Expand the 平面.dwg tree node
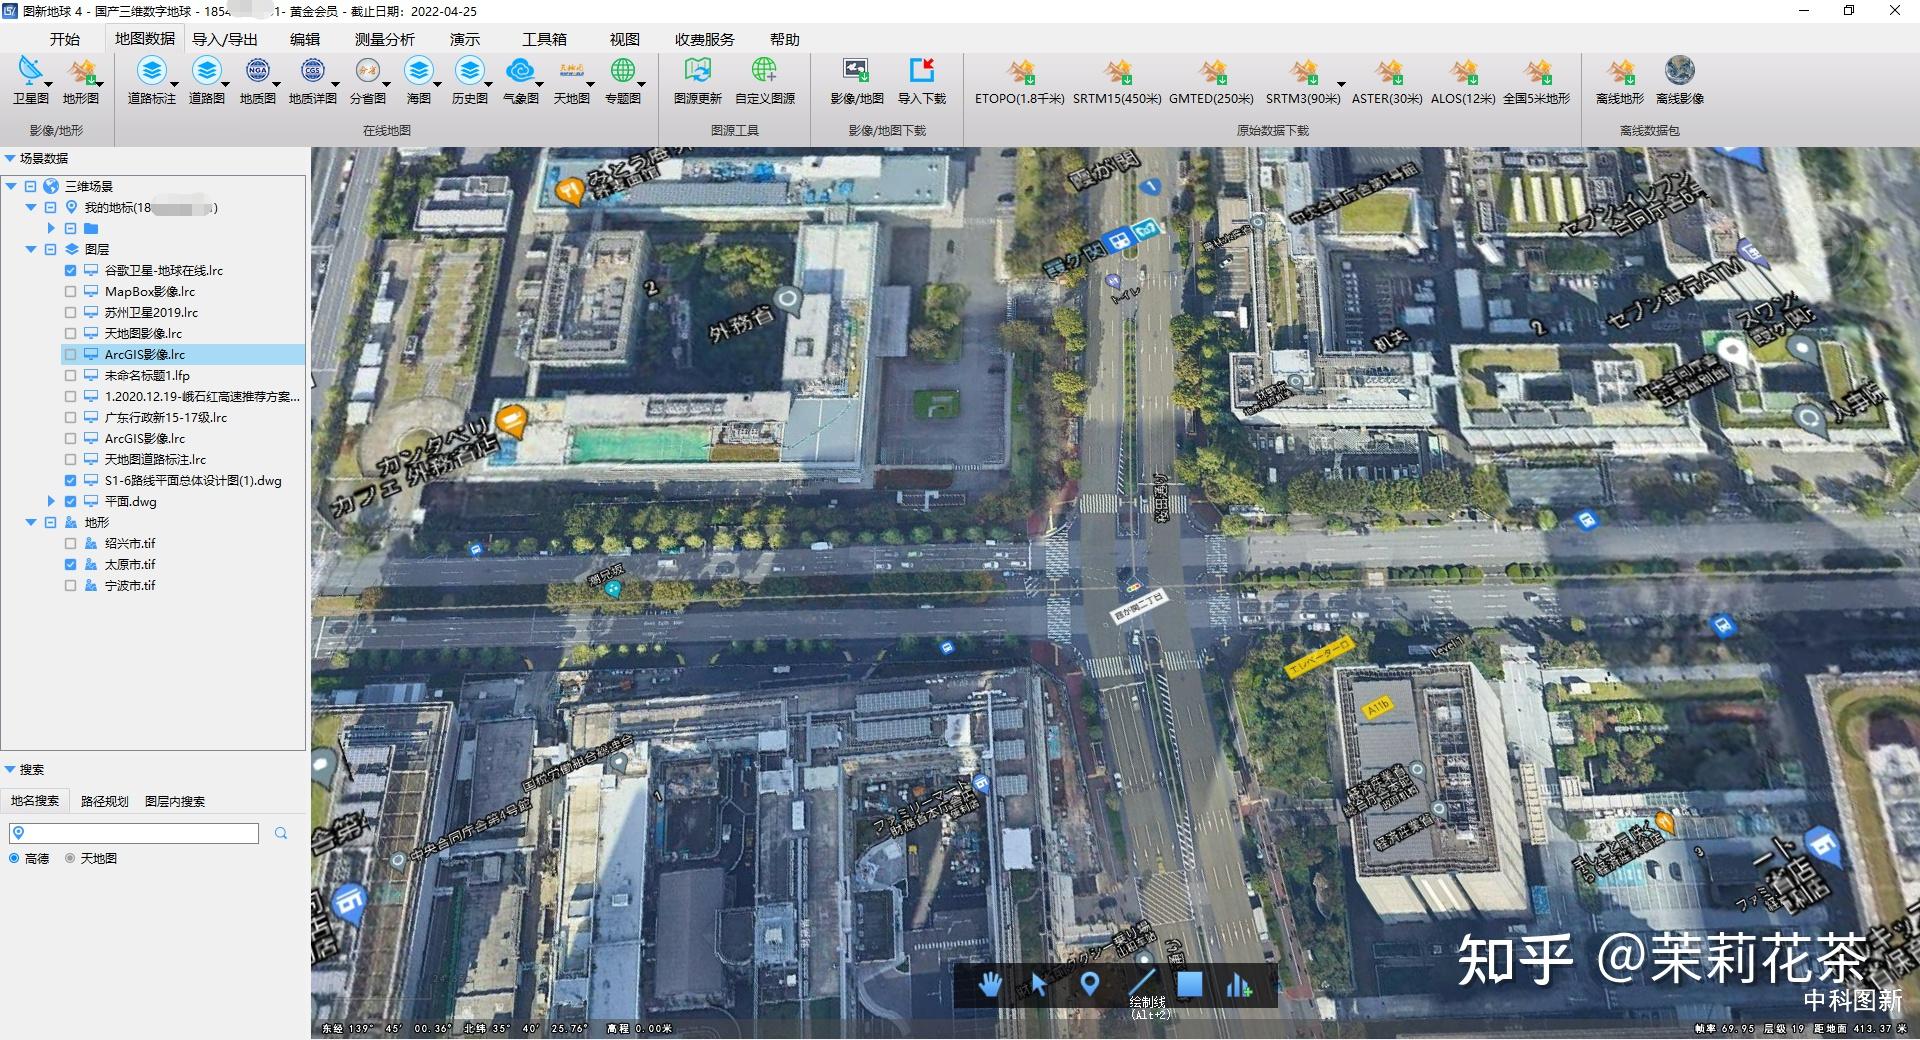 click(x=51, y=501)
